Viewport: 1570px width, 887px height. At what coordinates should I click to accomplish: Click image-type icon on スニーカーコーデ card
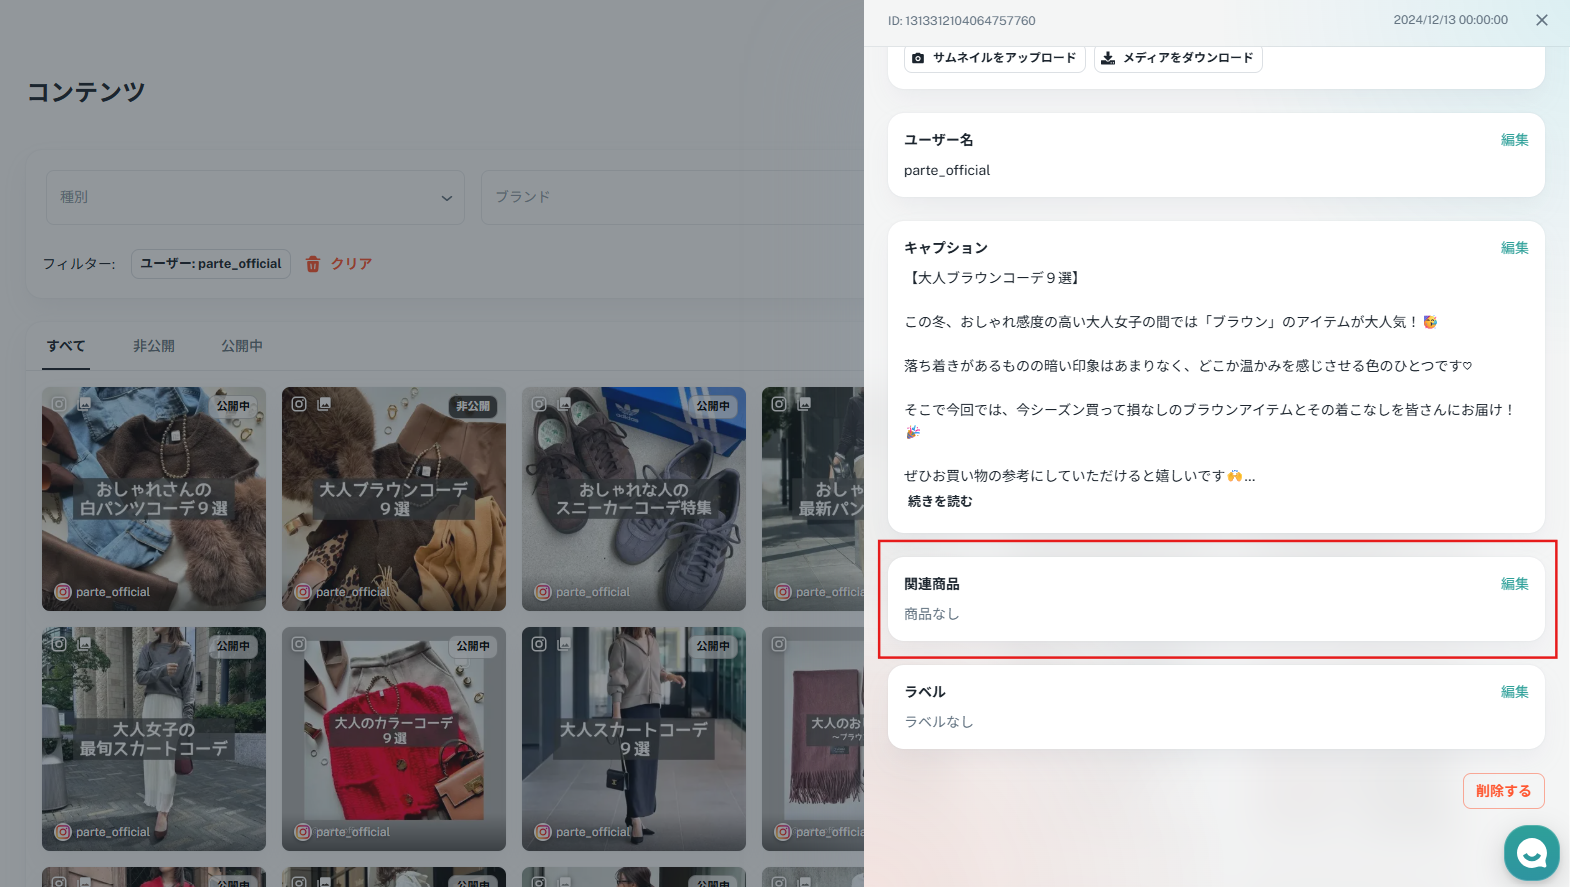tap(564, 404)
